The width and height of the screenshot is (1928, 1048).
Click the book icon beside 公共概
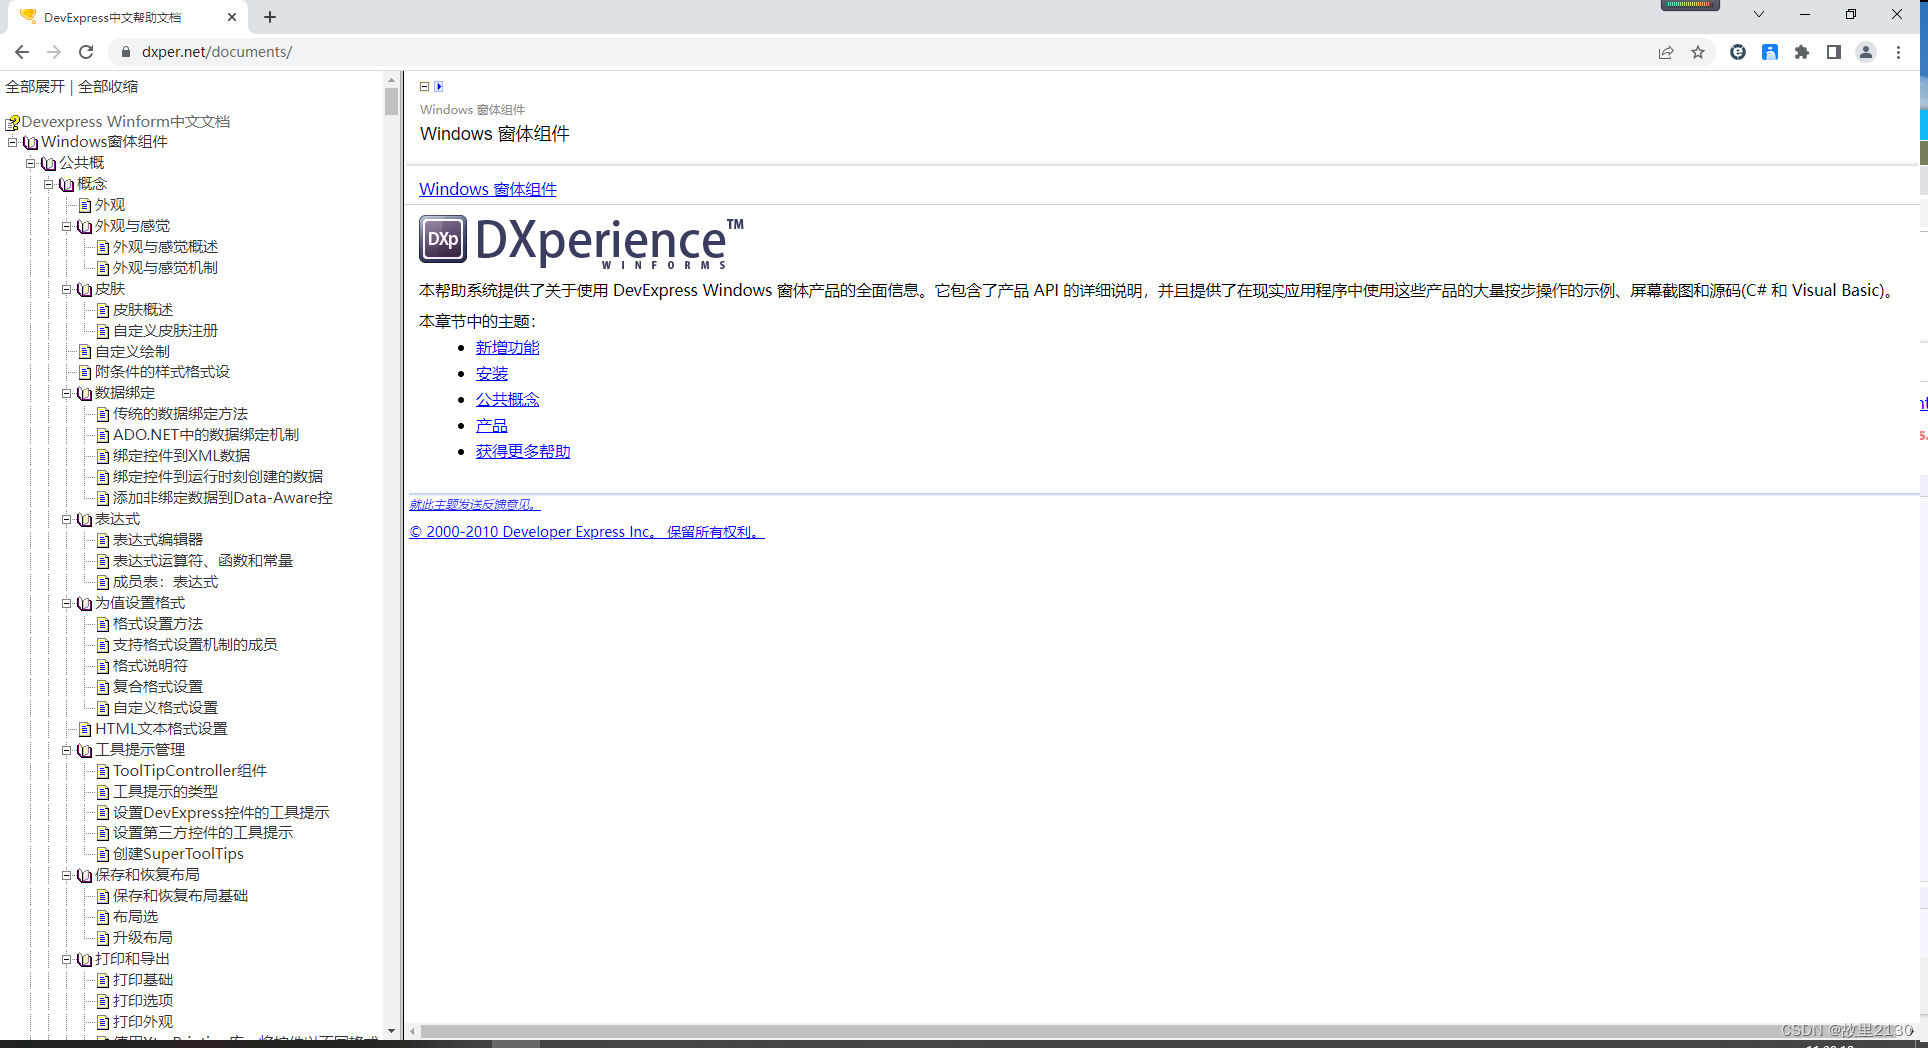(x=49, y=164)
